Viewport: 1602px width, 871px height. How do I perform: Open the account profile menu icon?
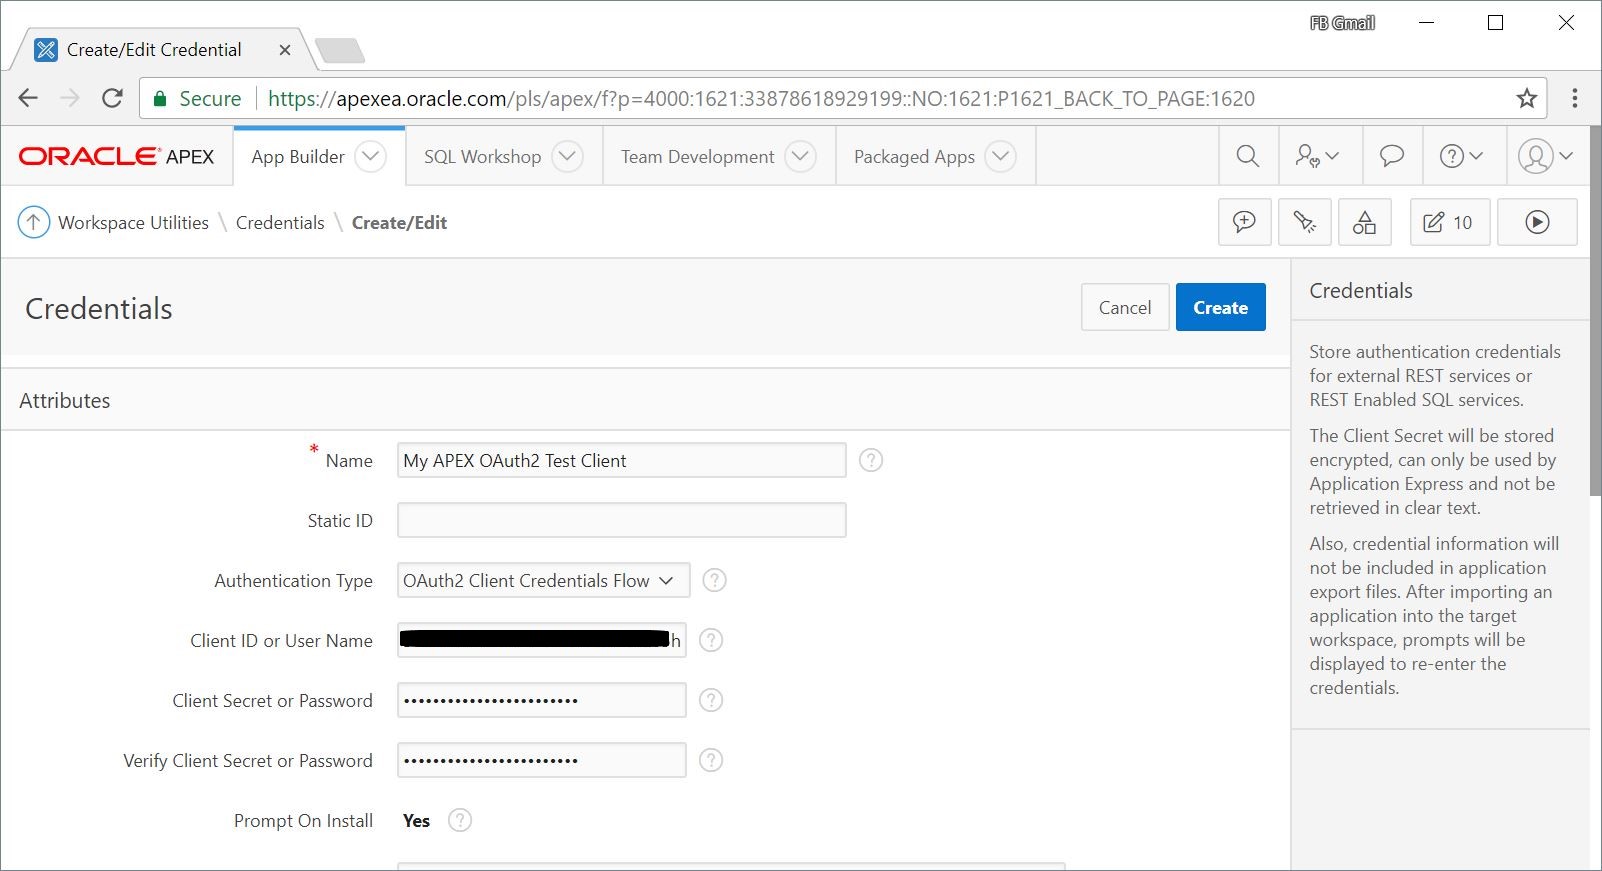(x=1545, y=156)
